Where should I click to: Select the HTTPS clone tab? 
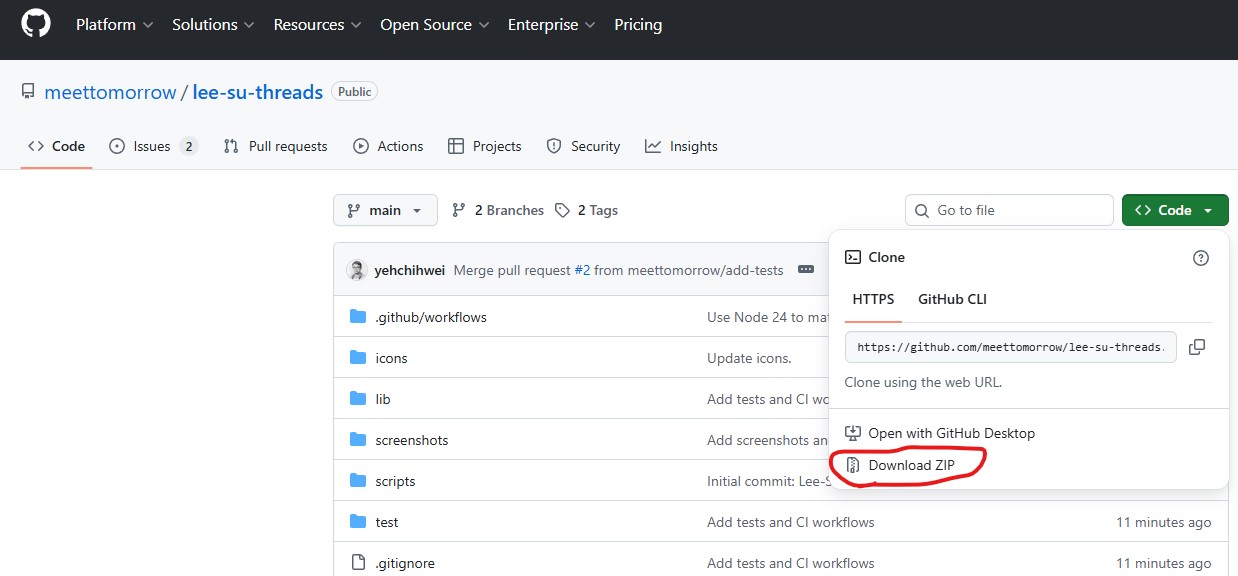point(873,299)
